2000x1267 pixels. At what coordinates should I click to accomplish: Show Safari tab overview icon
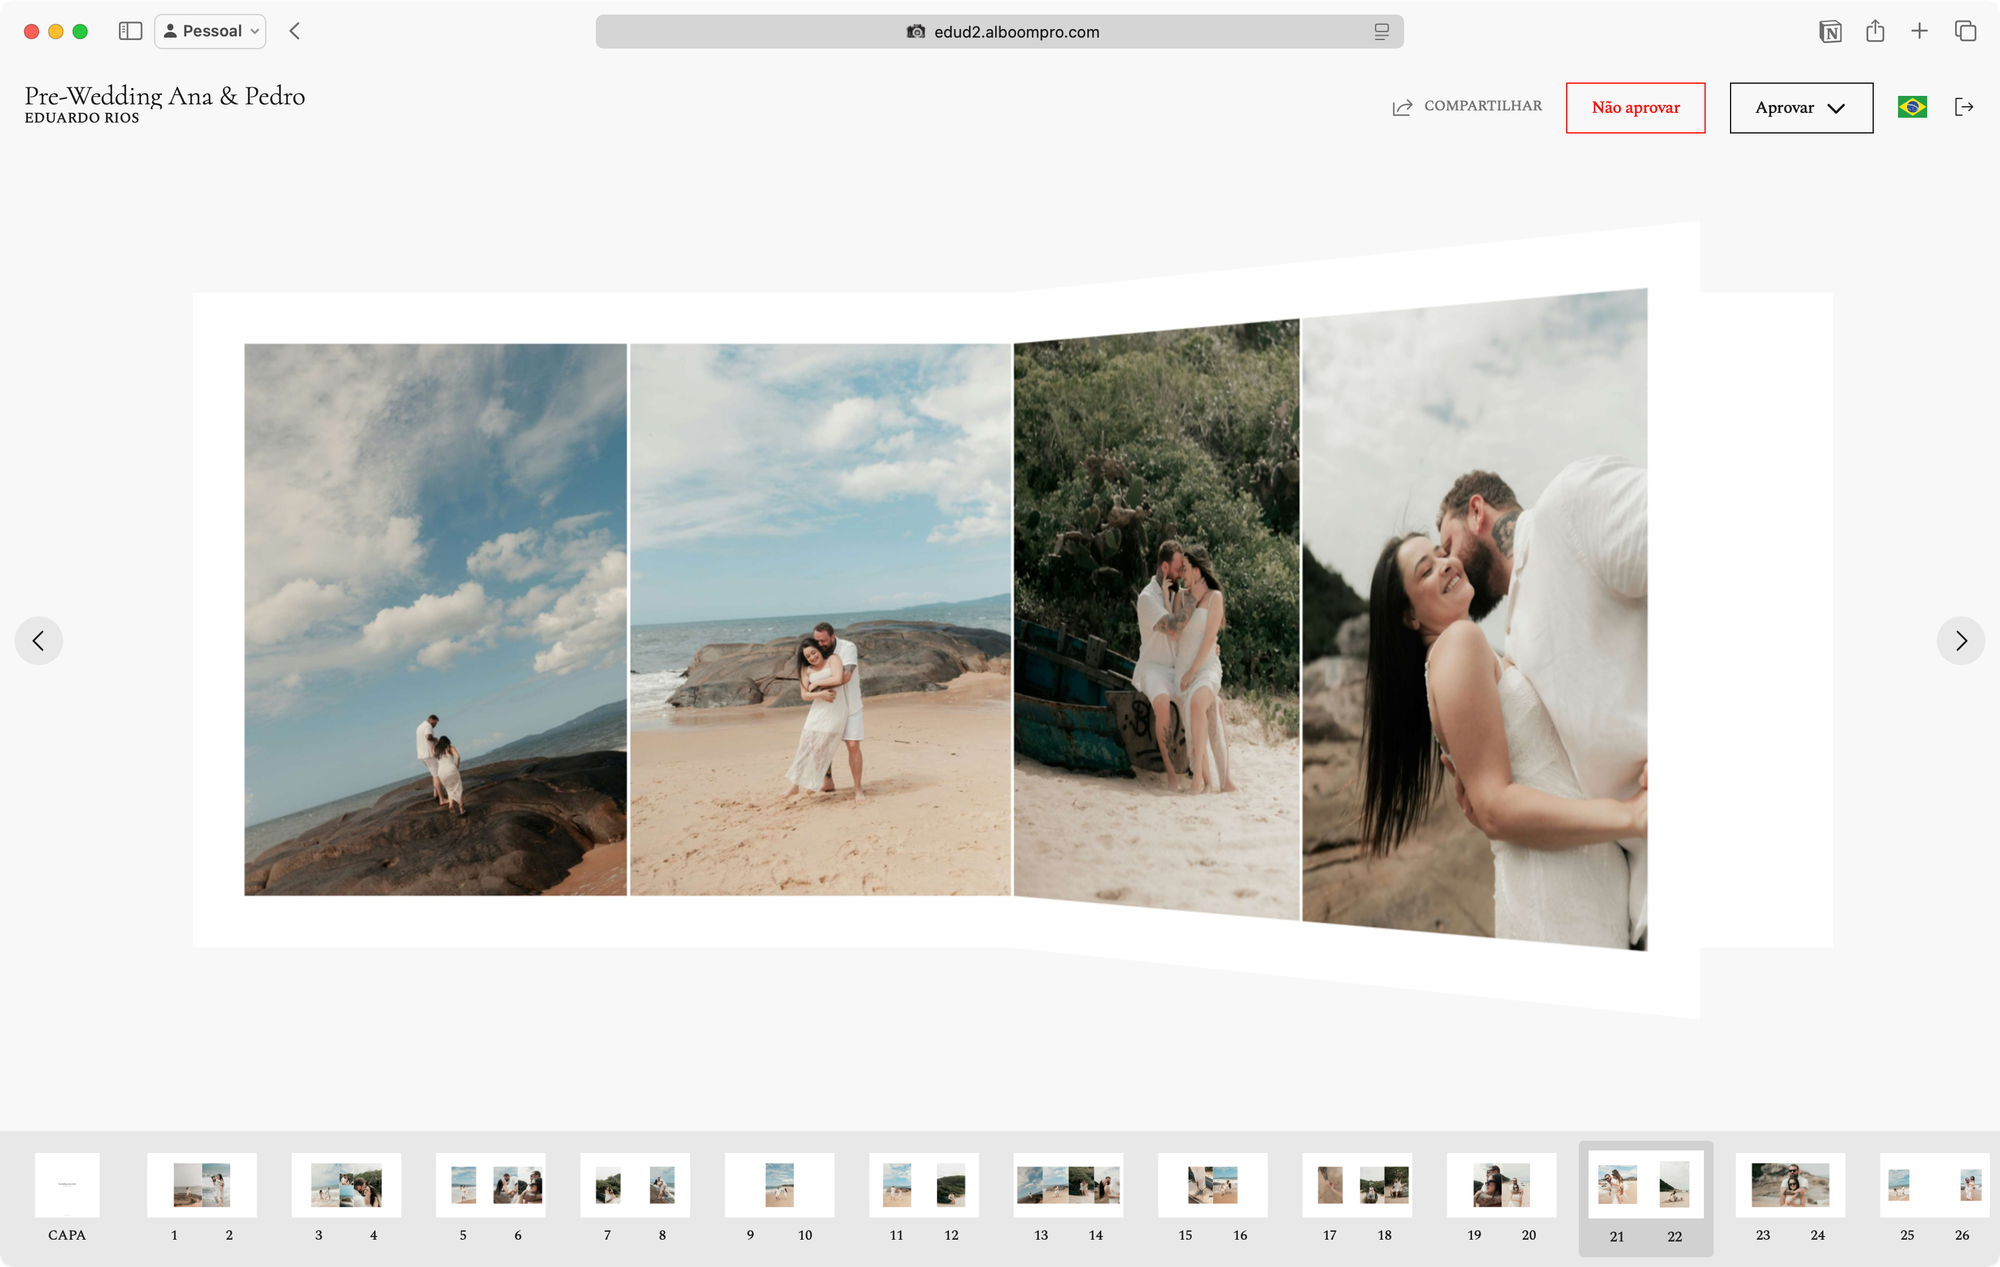(1965, 31)
